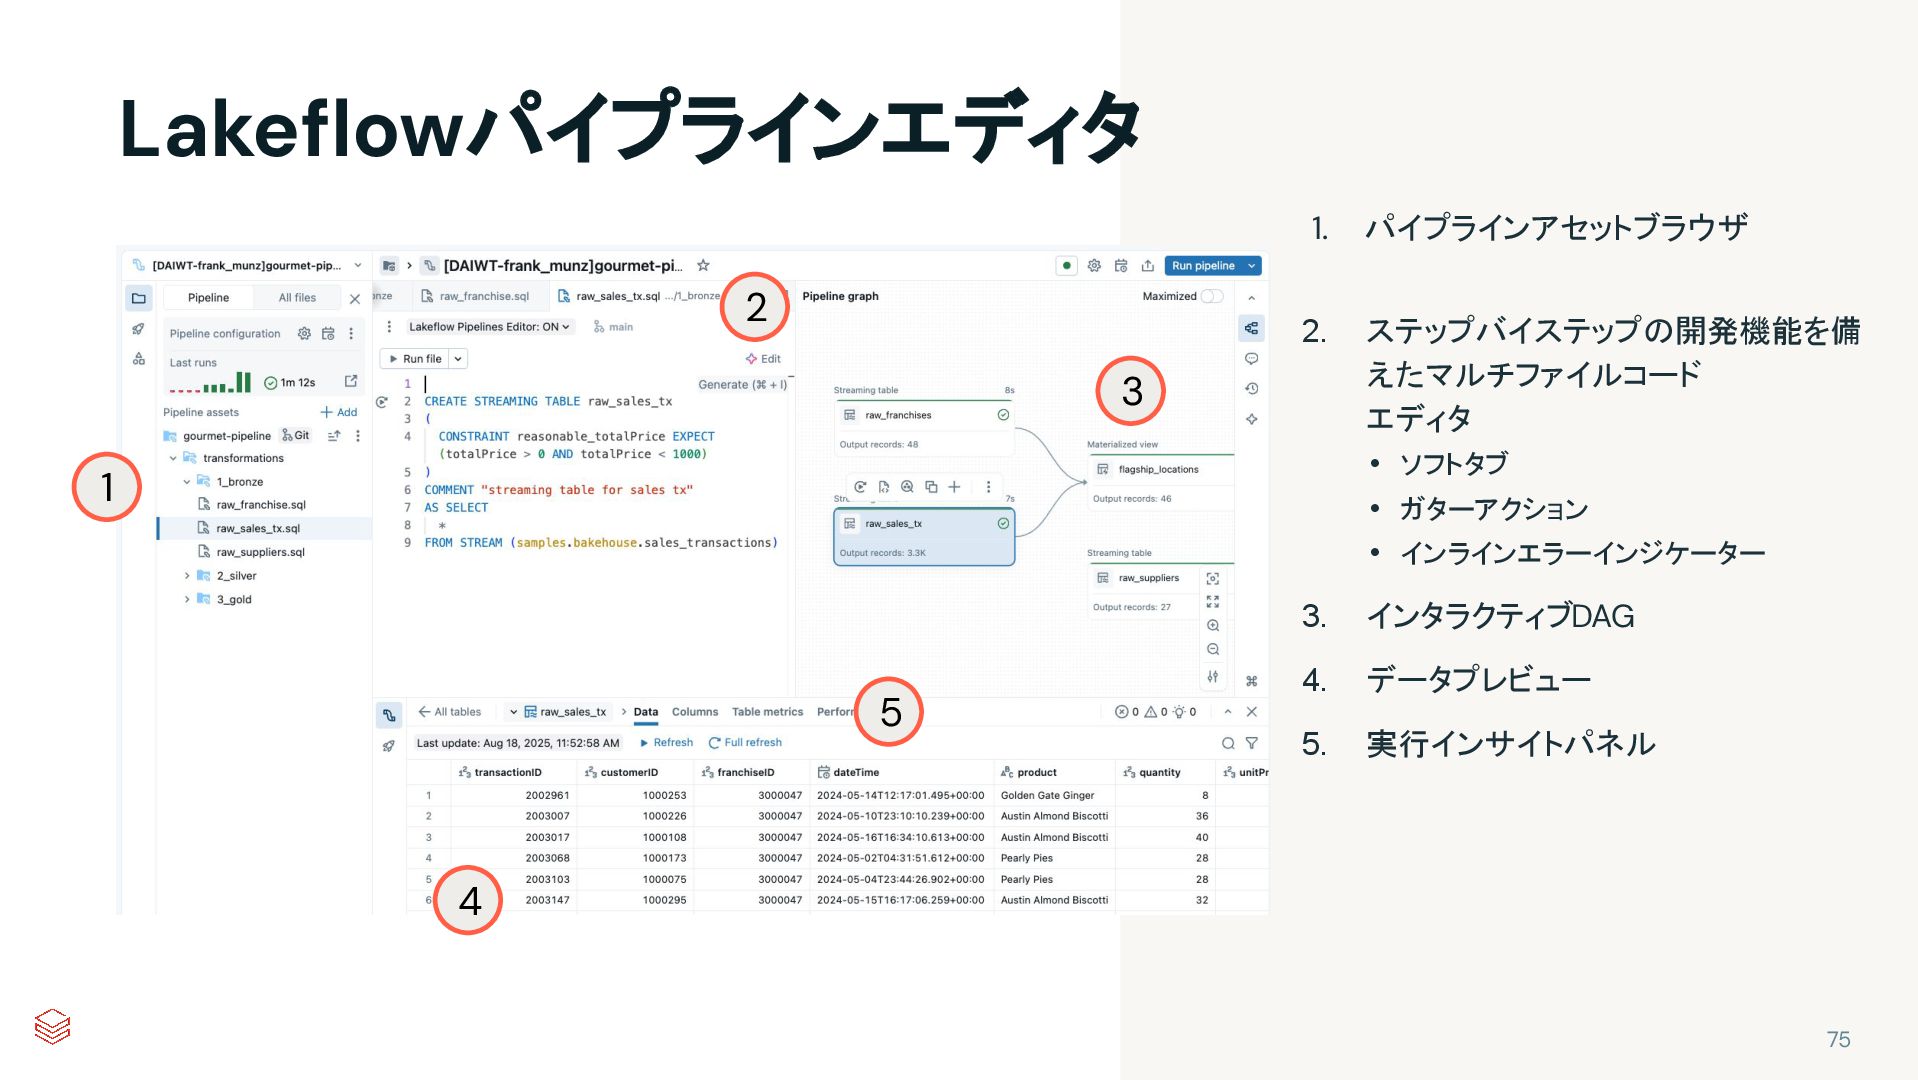Screen dimensions: 1918x1080
Task: Click schedule icon in the top toolbar
Action: coord(1121,266)
